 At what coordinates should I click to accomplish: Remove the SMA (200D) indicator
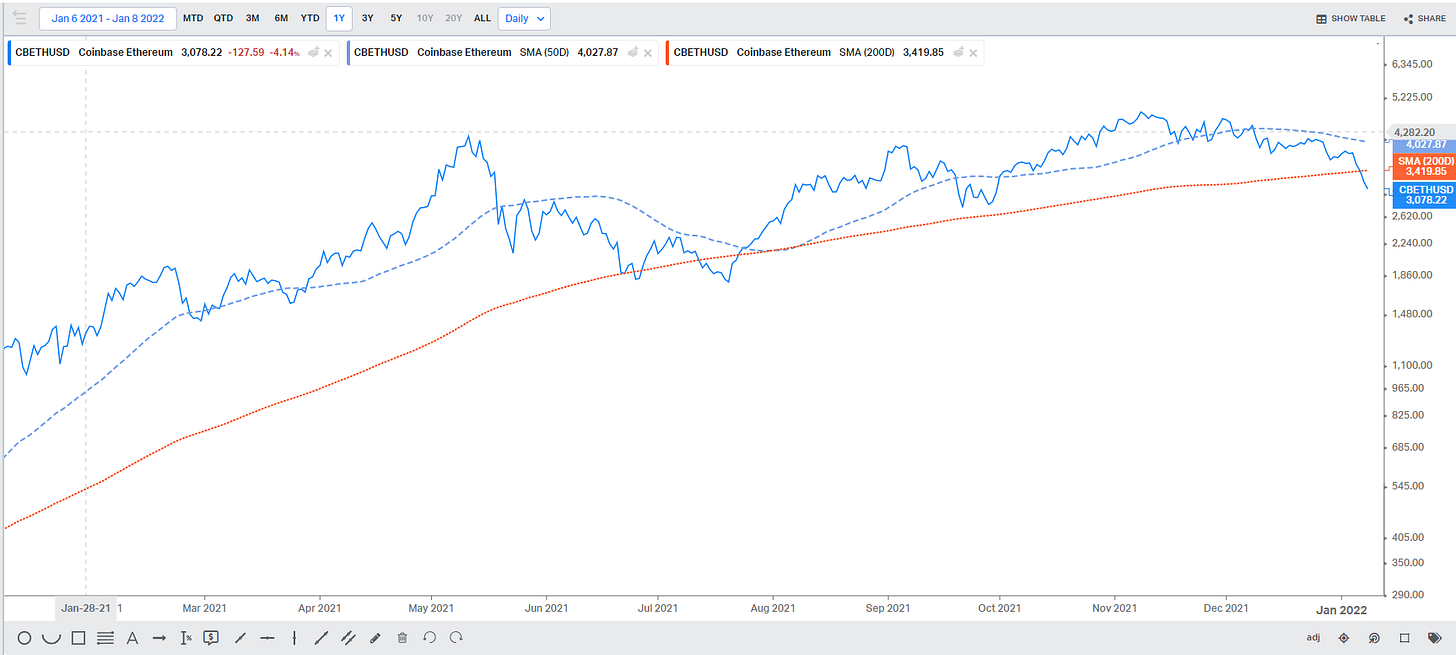[973, 52]
